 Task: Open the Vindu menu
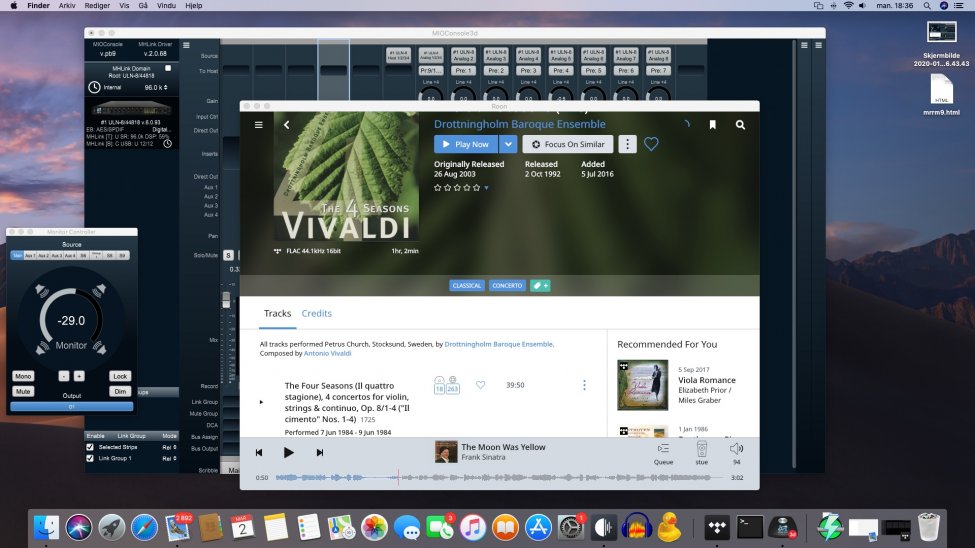pos(166,6)
